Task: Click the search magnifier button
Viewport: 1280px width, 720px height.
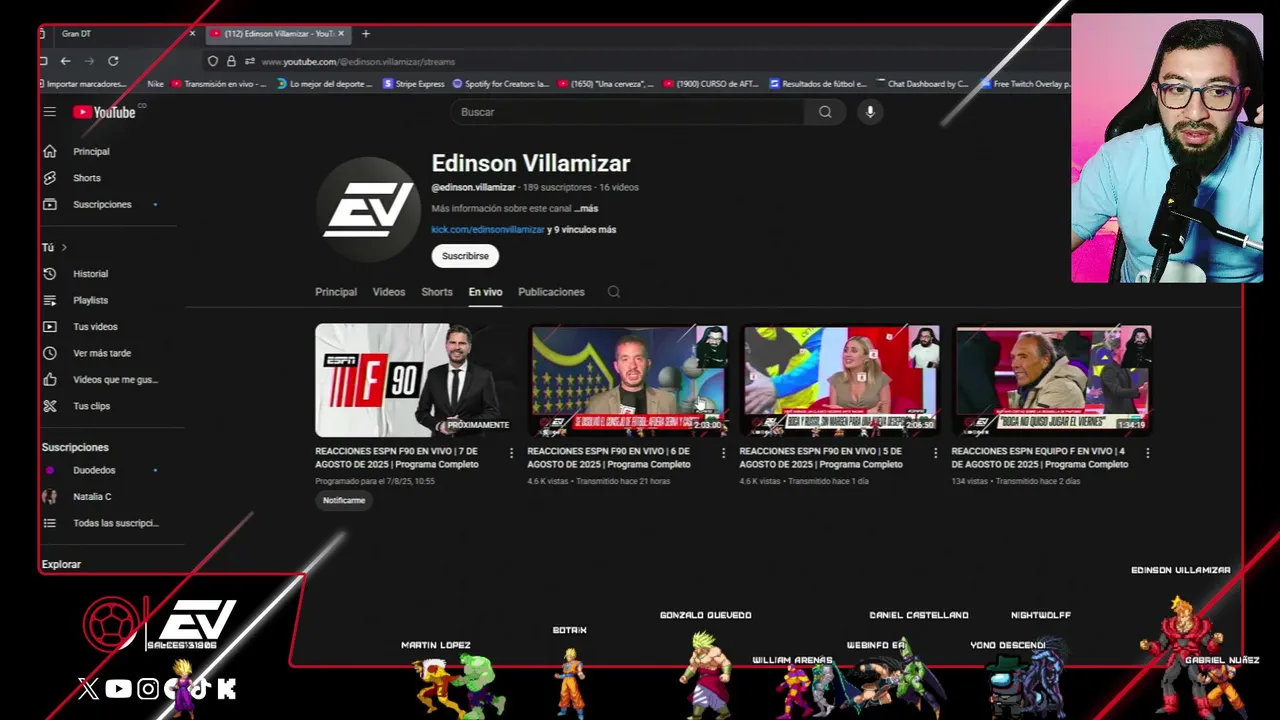Action: (825, 112)
